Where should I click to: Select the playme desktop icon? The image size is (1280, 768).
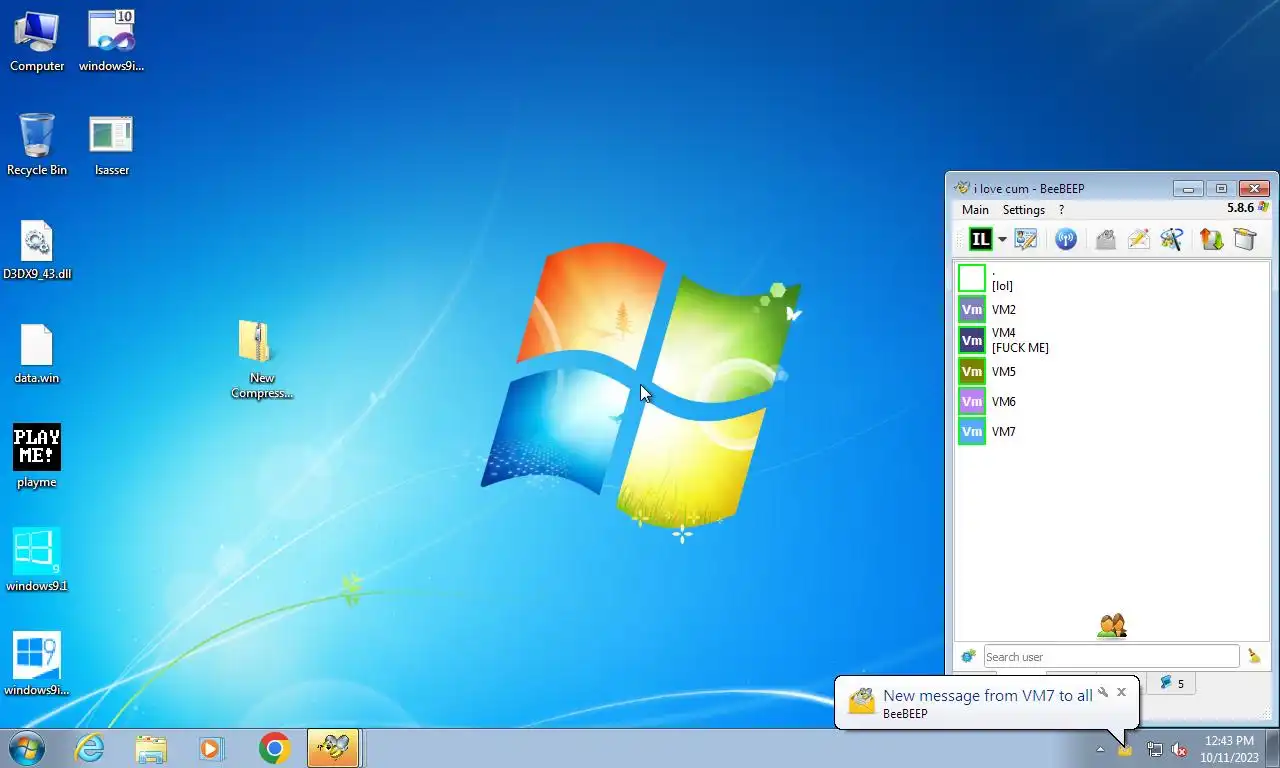point(37,457)
